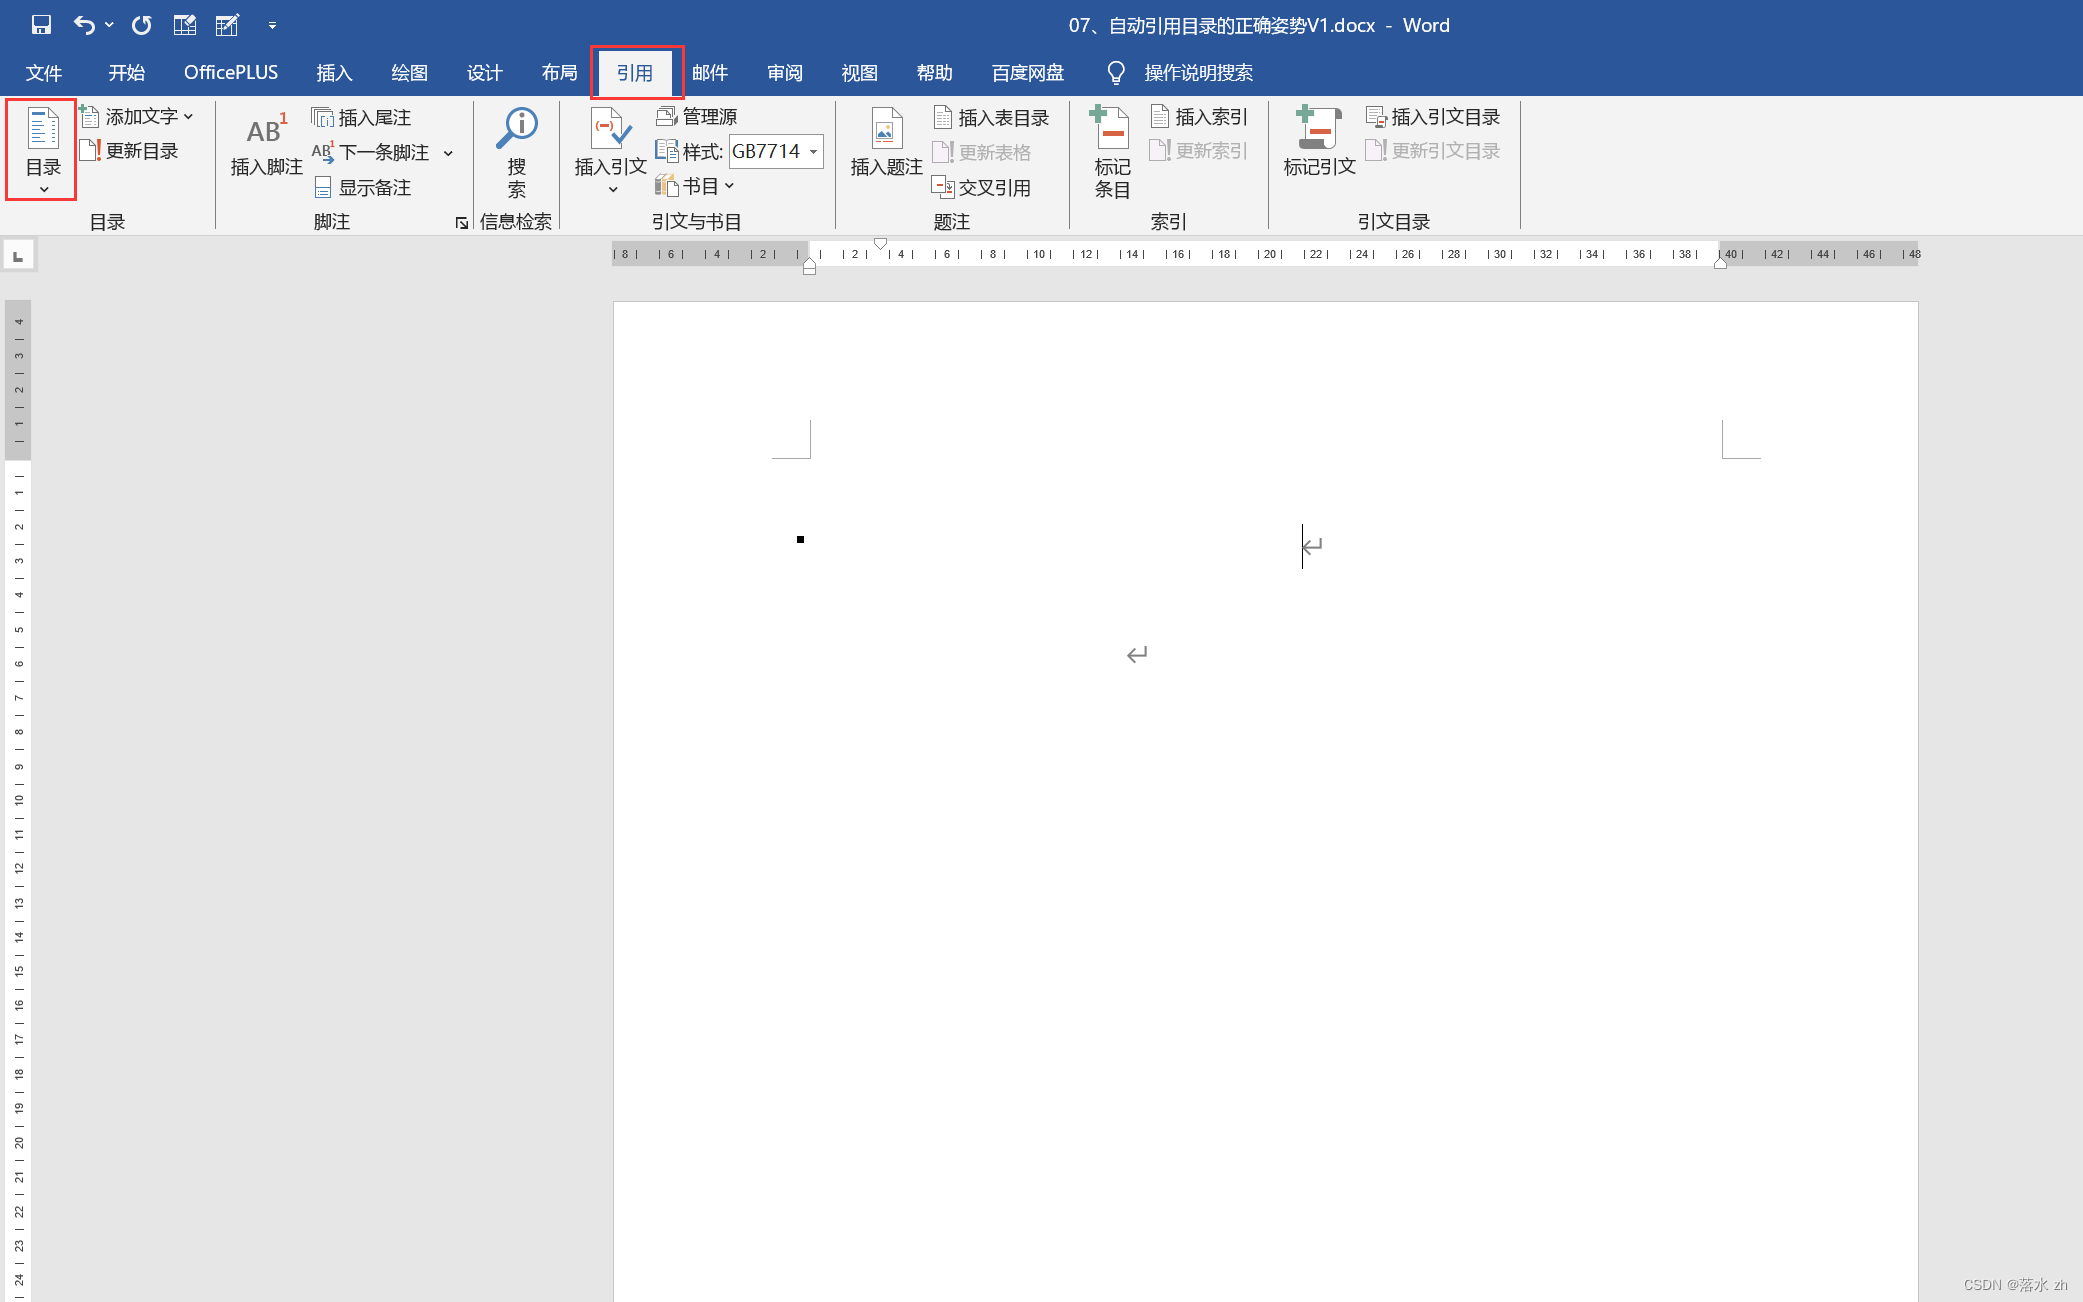This screenshot has width=2083, height=1302.
Task: Expand the 下一条脚注 dropdown arrow
Action: 448,153
